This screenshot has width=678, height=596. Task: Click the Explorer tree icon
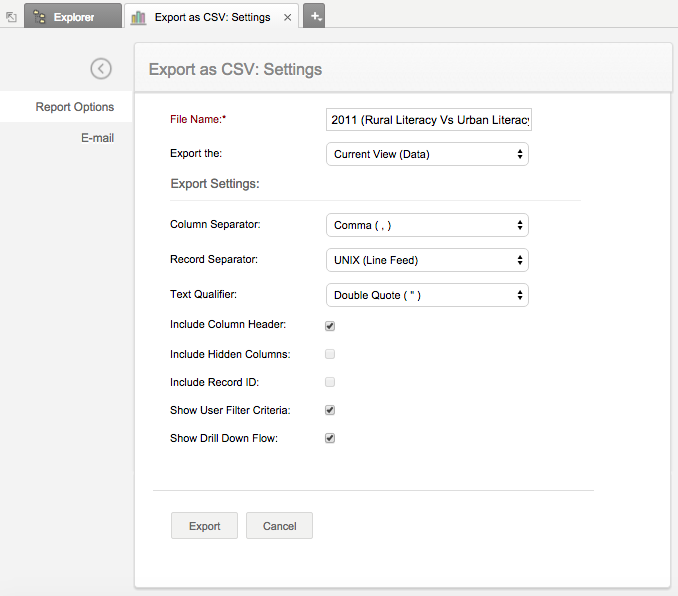tap(39, 17)
